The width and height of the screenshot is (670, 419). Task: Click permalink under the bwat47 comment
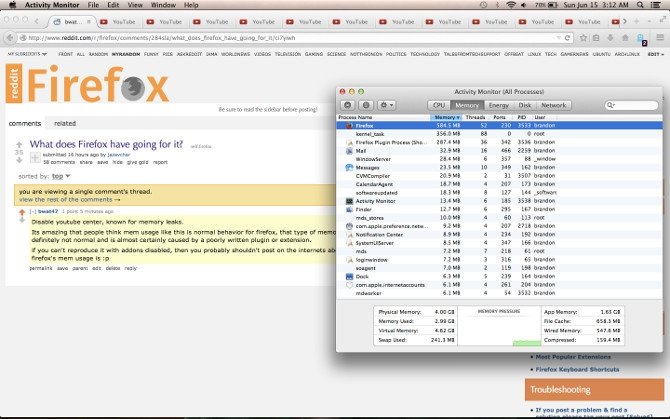click(x=41, y=268)
